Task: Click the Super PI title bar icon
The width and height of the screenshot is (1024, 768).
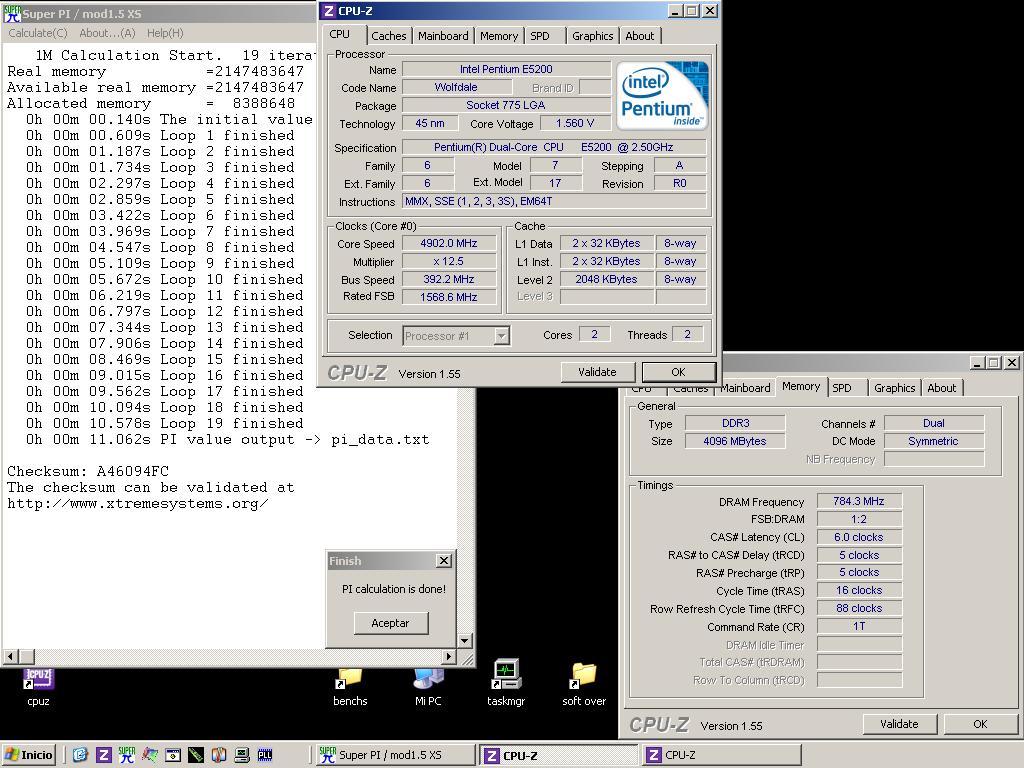Action: [x=12, y=13]
